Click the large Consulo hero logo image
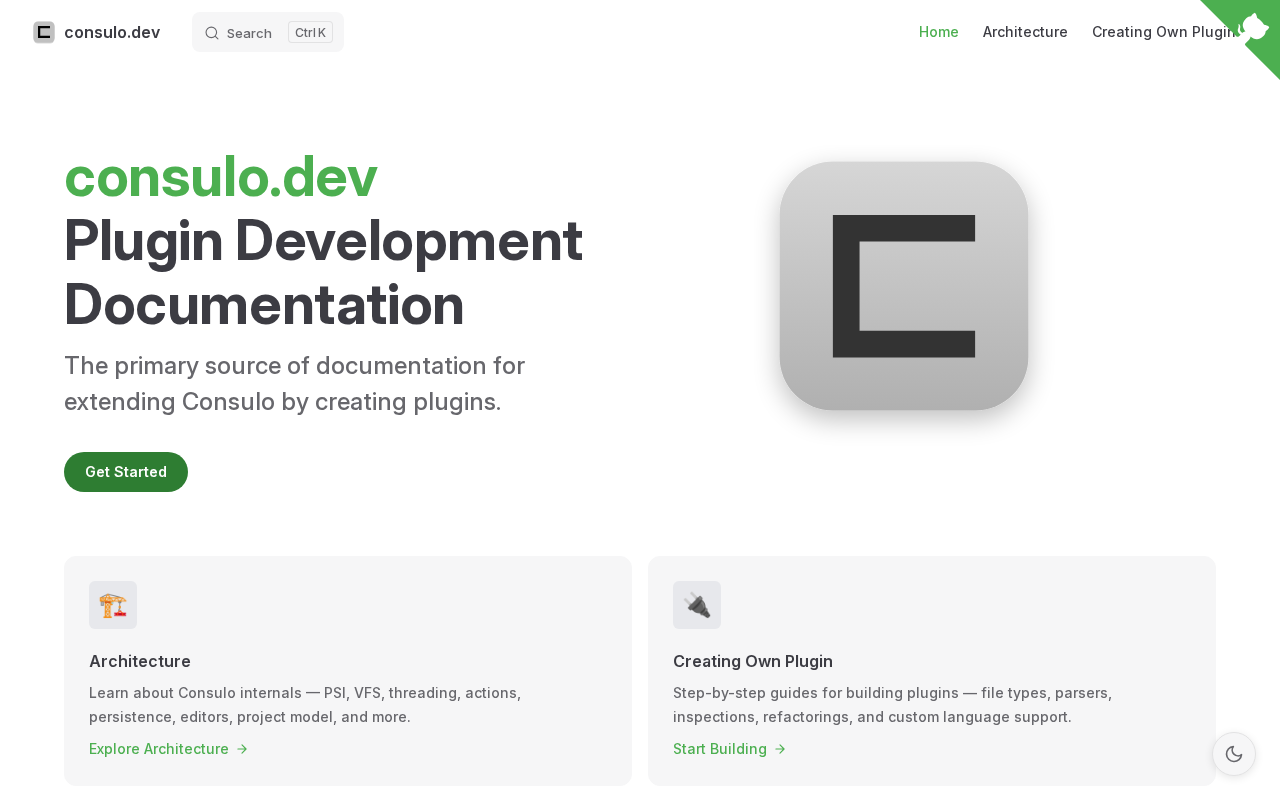1280x800 pixels. 904,286
